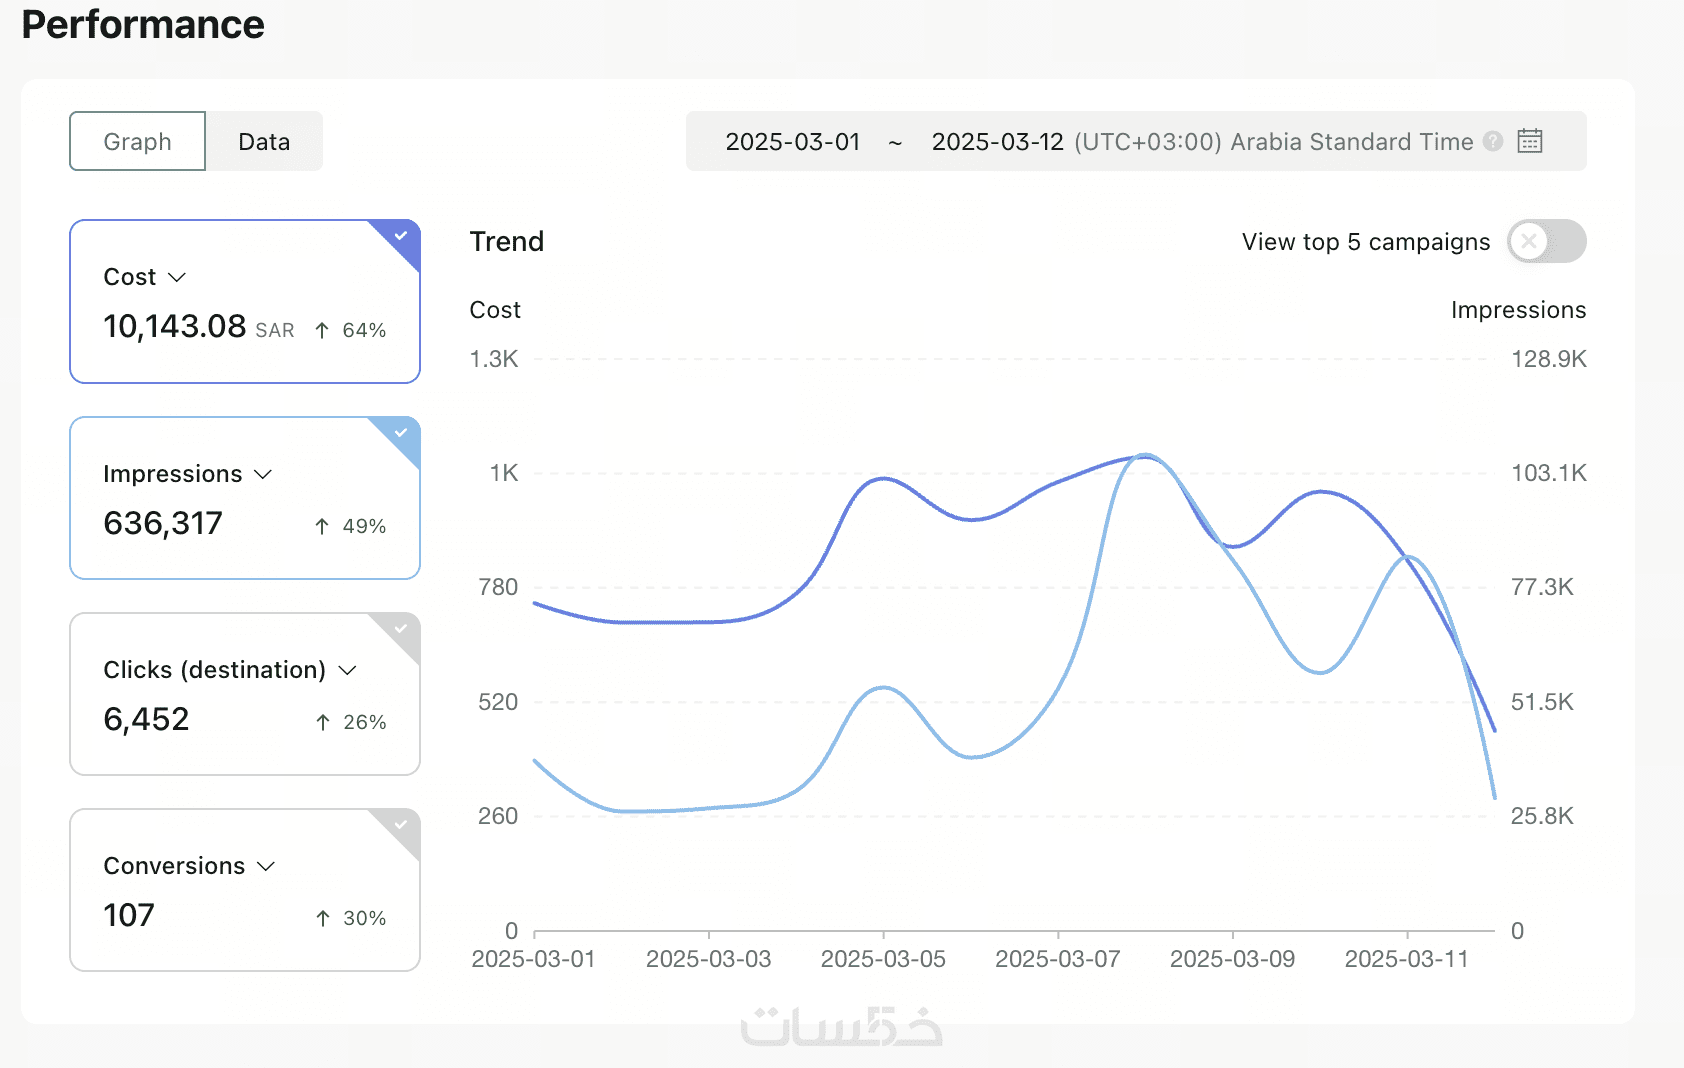Screen dimensions: 1684x1068
Task: Switch to the Data tab
Action: [x=264, y=141]
